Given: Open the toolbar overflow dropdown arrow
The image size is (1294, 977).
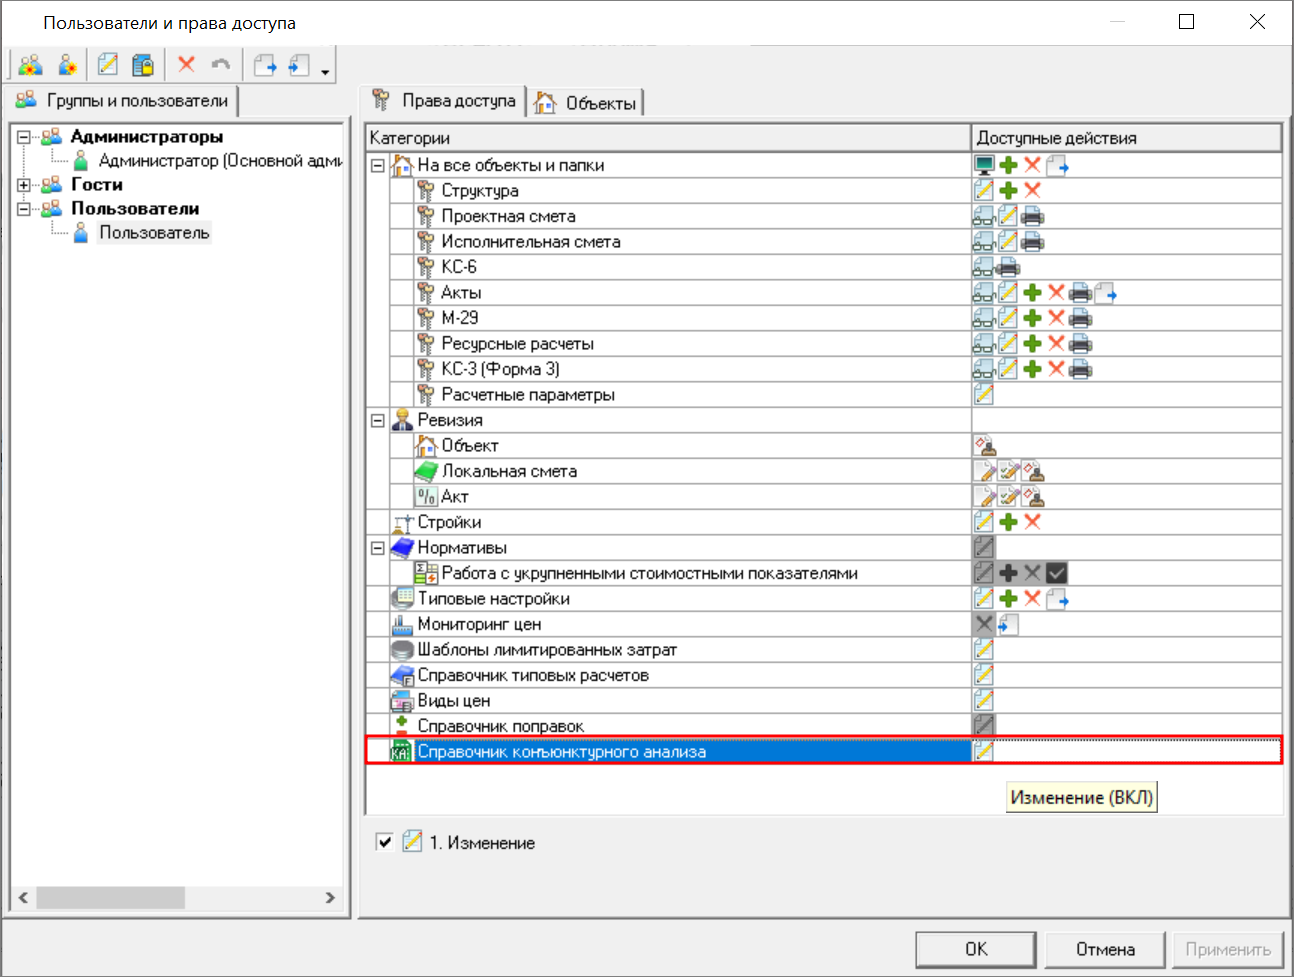Looking at the screenshot, I should [325, 72].
